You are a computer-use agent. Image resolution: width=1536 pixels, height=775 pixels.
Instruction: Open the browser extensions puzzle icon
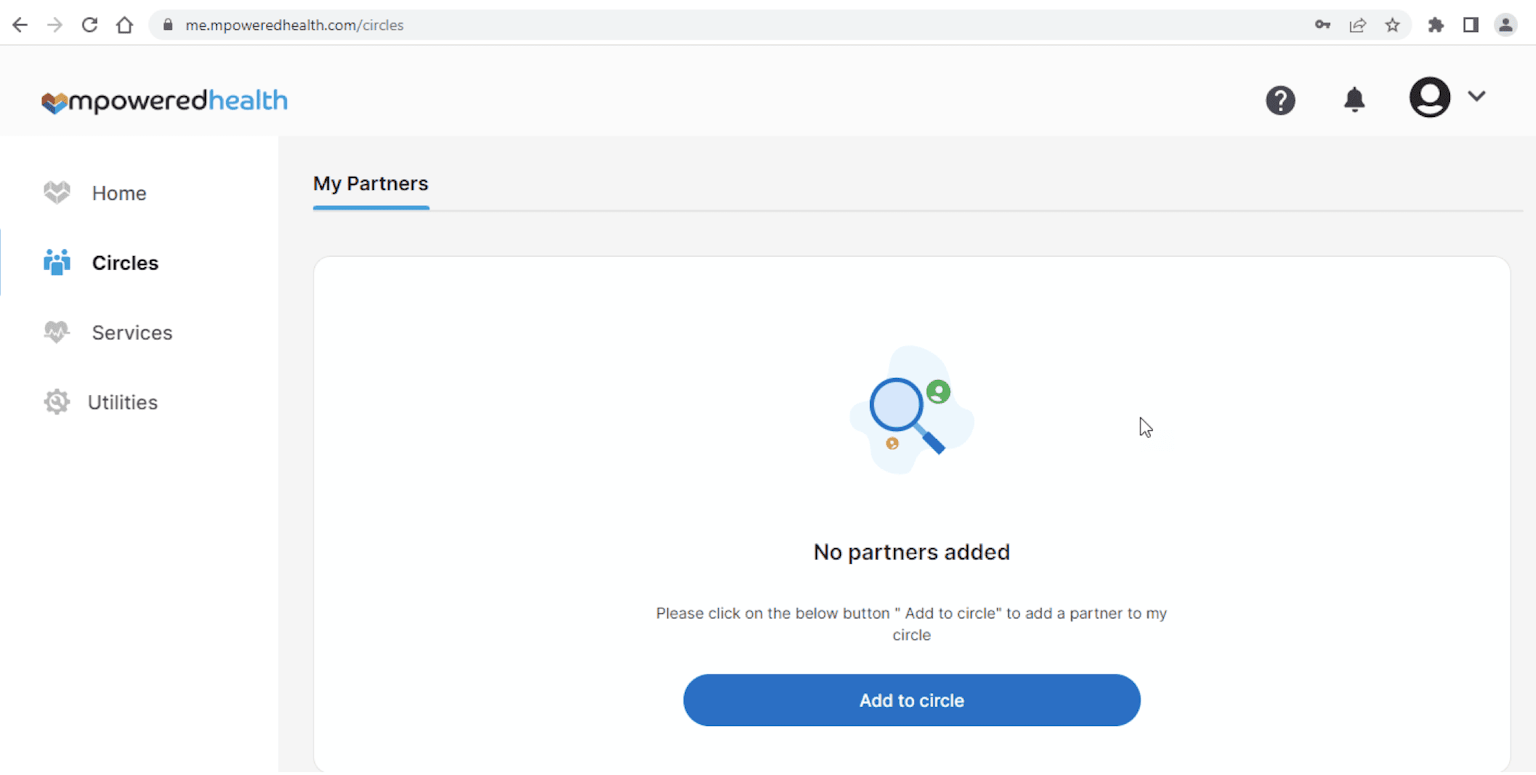pos(1436,24)
